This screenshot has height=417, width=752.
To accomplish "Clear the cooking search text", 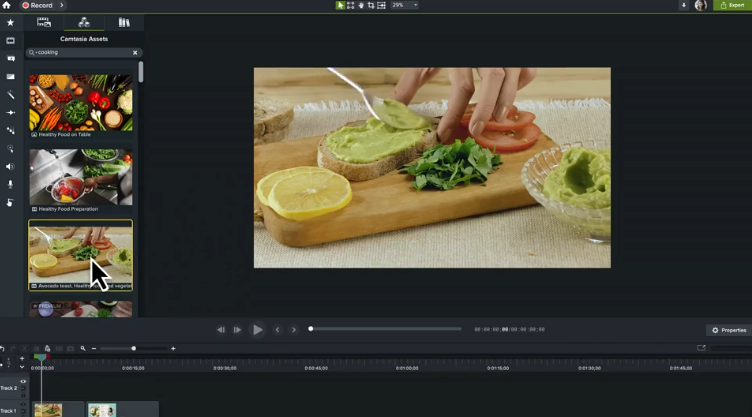I will pos(135,52).
